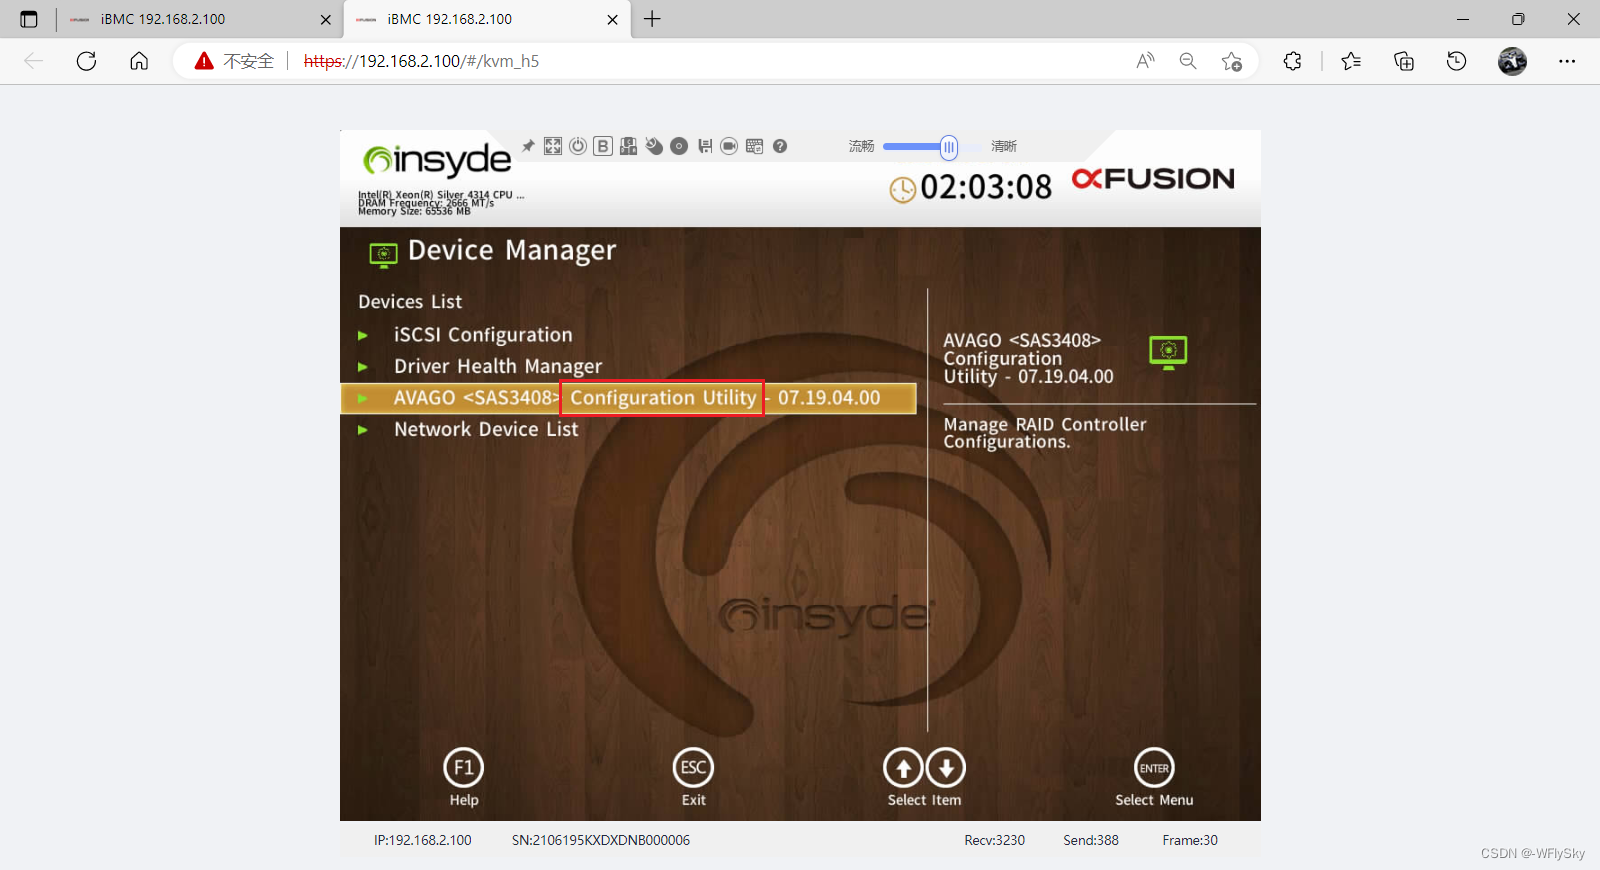Click the SN:2106195KXDXDNB000006 status text
Screen dimensions: 1600x870
pyautogui.click(x=601, y=840)
